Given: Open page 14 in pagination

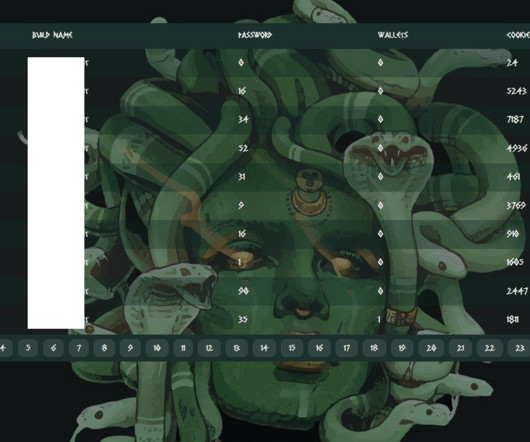Looking at the screenshot, I should [x=264, y=348].
